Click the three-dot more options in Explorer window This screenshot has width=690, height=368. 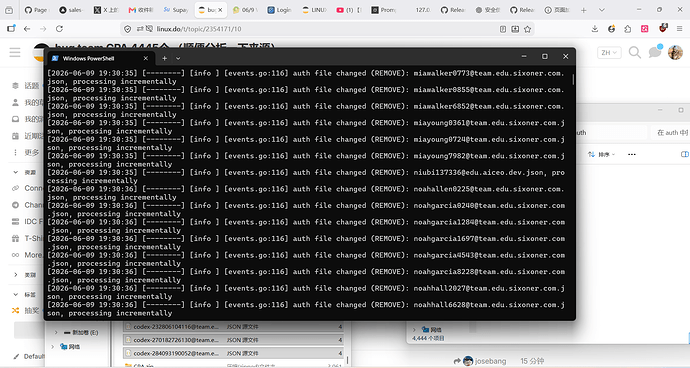(632, 155)
